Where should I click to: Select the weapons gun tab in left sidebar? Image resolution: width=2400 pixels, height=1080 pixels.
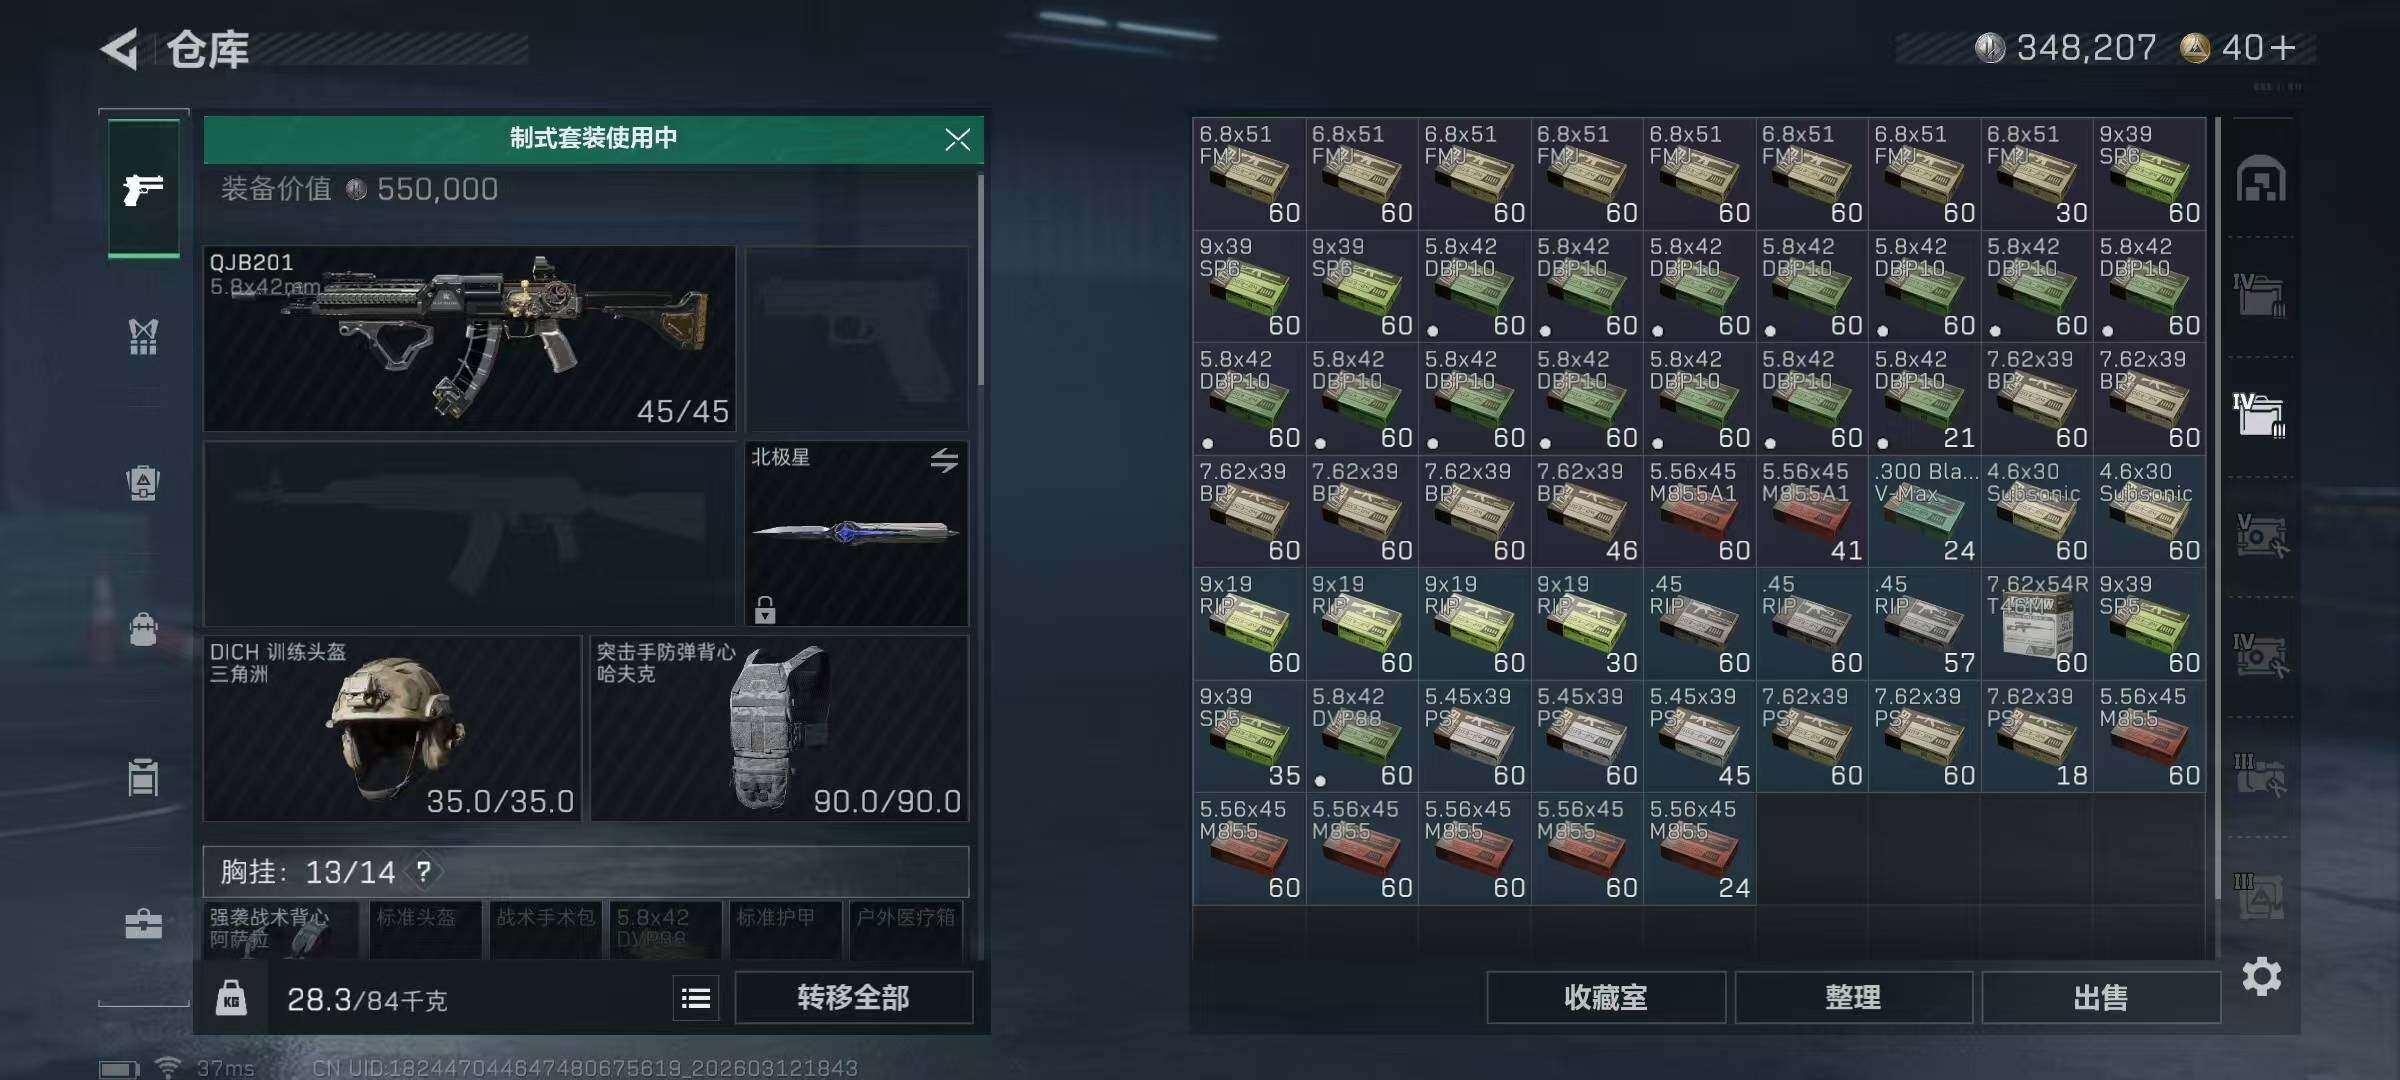(x=144, y=188)
